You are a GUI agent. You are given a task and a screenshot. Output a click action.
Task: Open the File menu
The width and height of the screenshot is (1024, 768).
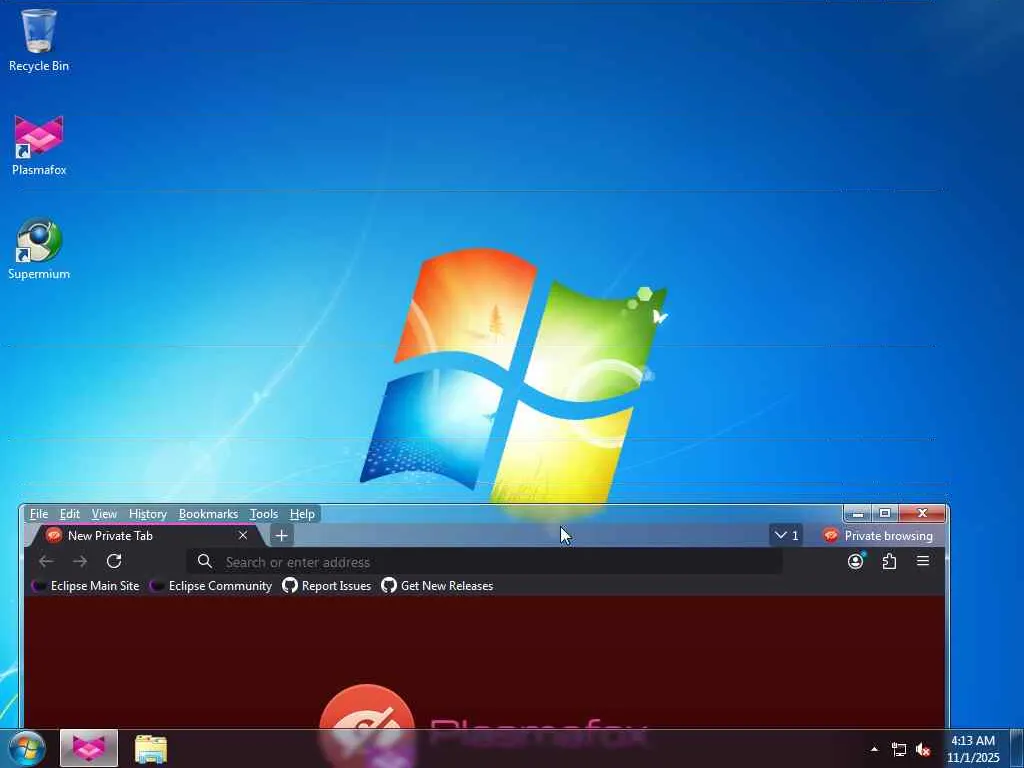[x=39, y=514]
